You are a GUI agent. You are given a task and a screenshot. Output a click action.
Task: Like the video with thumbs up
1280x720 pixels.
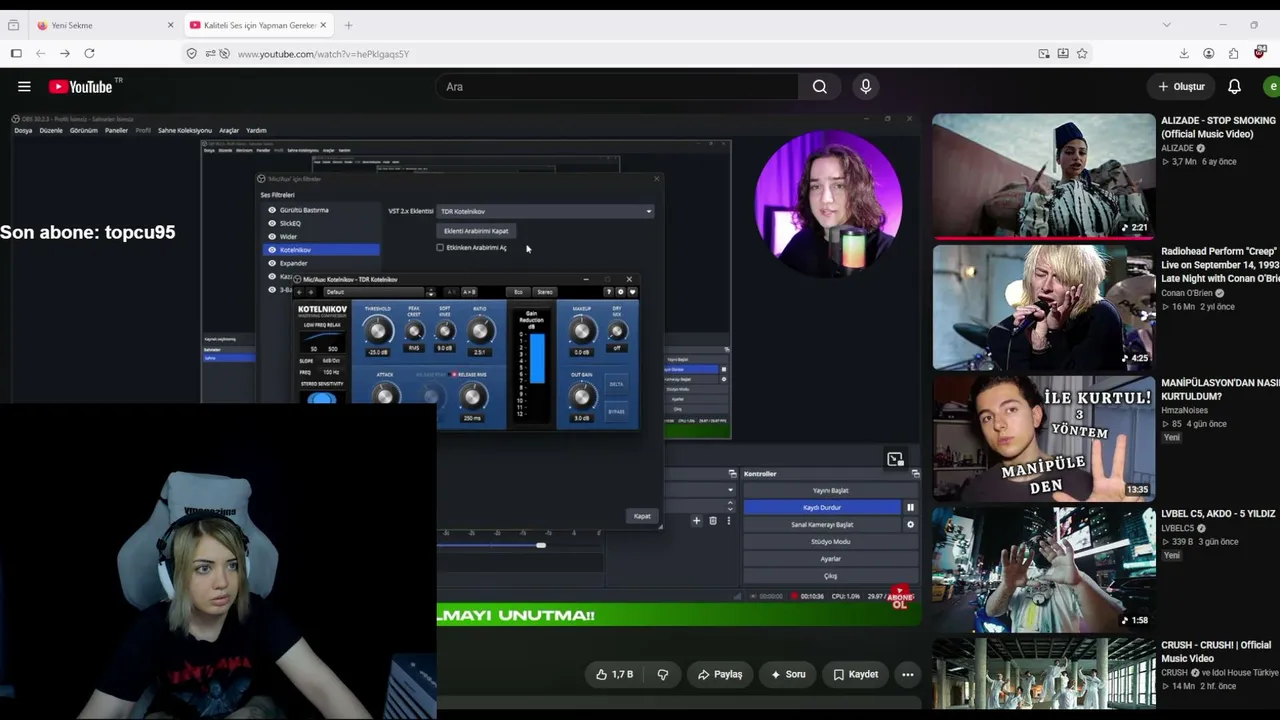coord(614,674)
